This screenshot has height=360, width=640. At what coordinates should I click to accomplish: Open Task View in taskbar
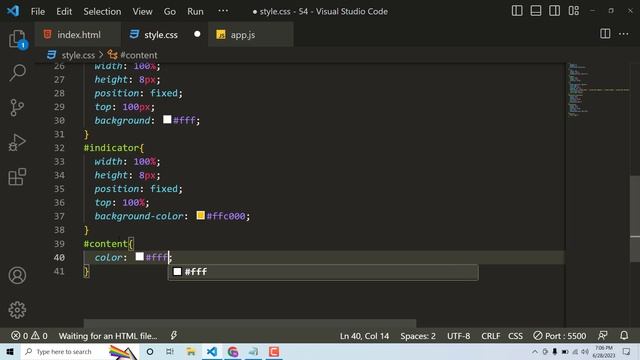tap(170, 351)
